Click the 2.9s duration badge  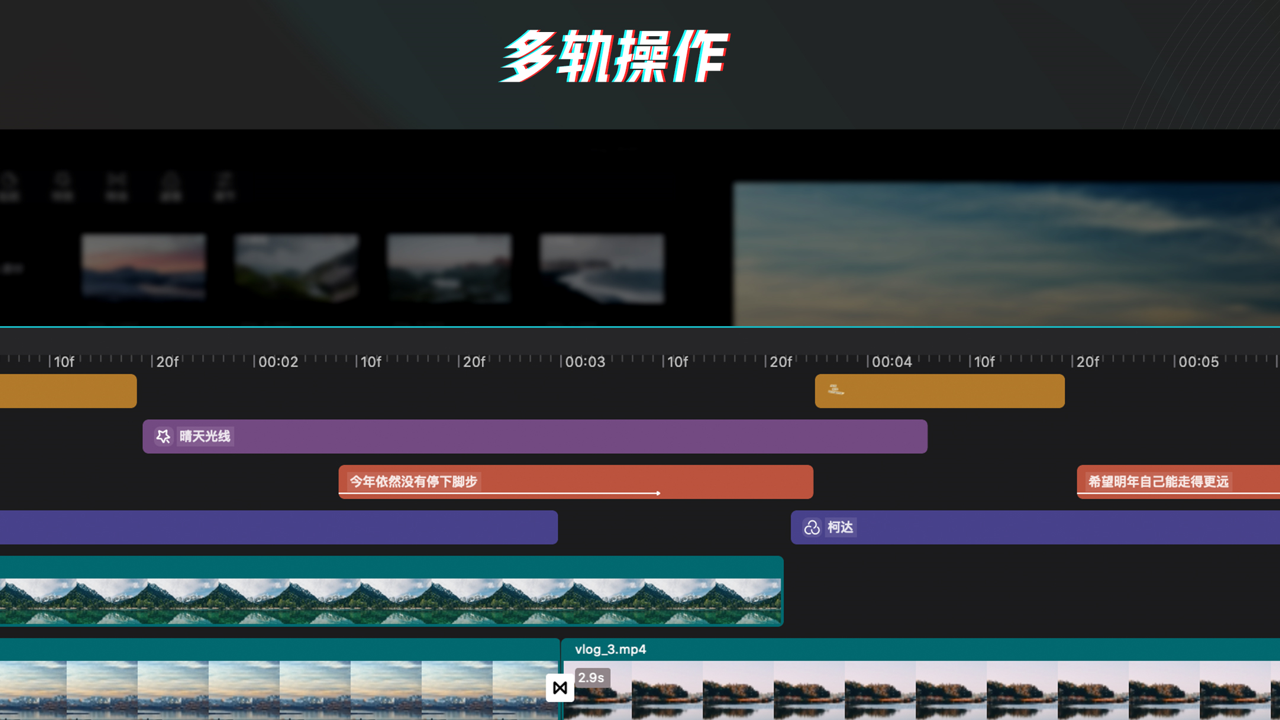click(x=592, y=677)
